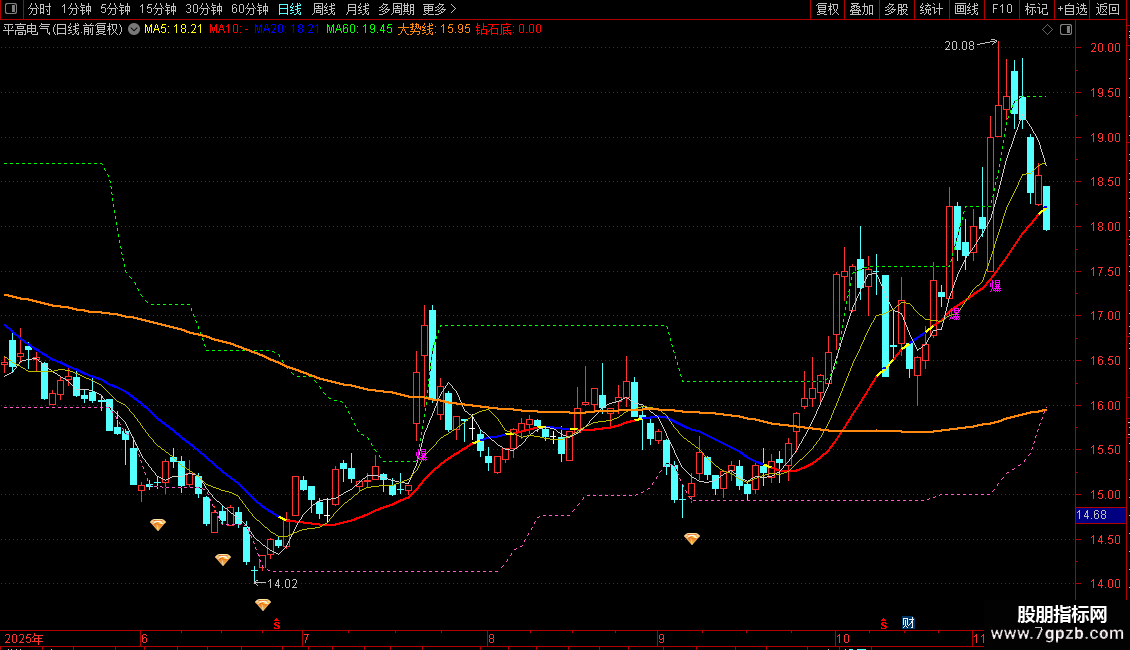Expand the 更多 timeframe options
1130x650 pixels.
tap(439, 9)
